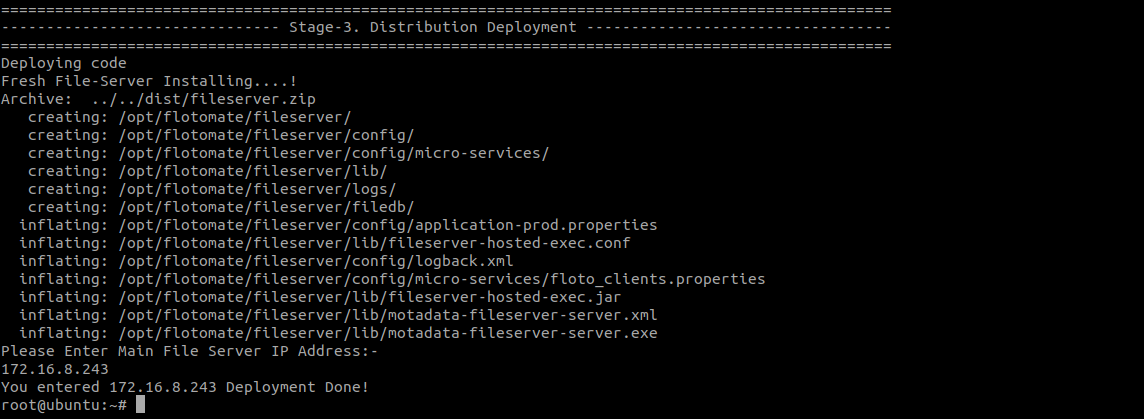Click the creating /opt/flotomate/fileserver/logs/ line

pyautogui.click(x=212, y=189)
